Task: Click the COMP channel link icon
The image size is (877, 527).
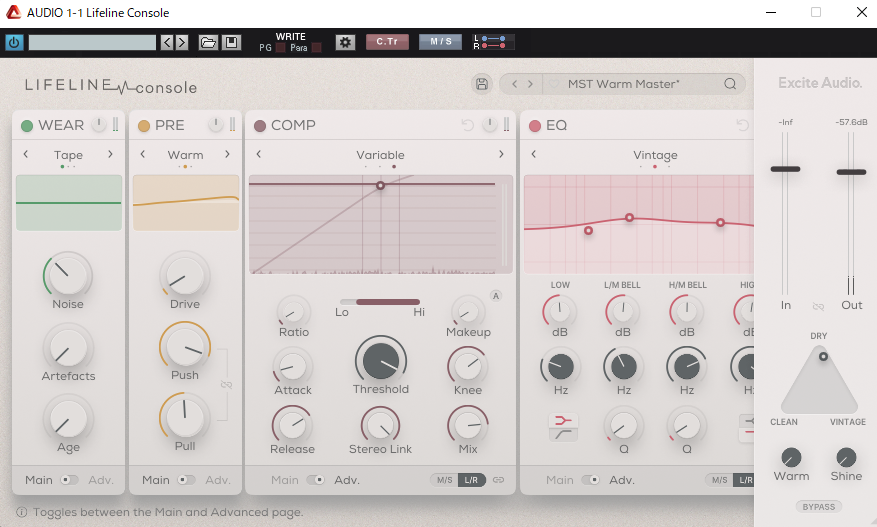Action: (498, 480)
